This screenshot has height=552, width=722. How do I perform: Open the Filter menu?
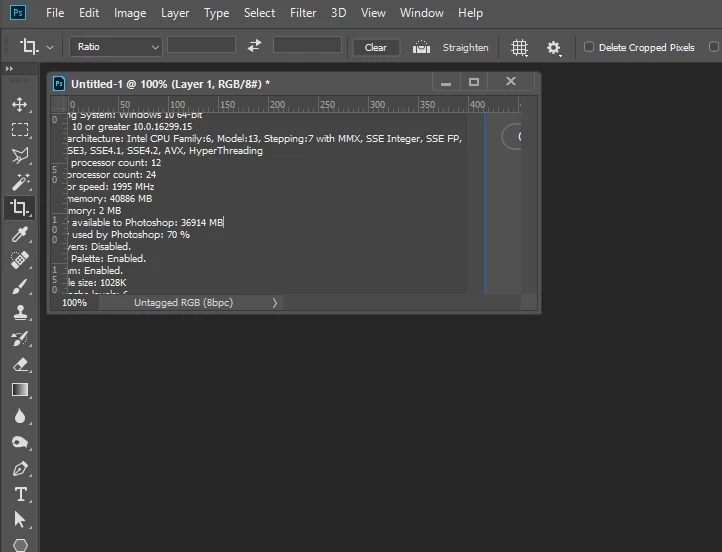[303, 13]
